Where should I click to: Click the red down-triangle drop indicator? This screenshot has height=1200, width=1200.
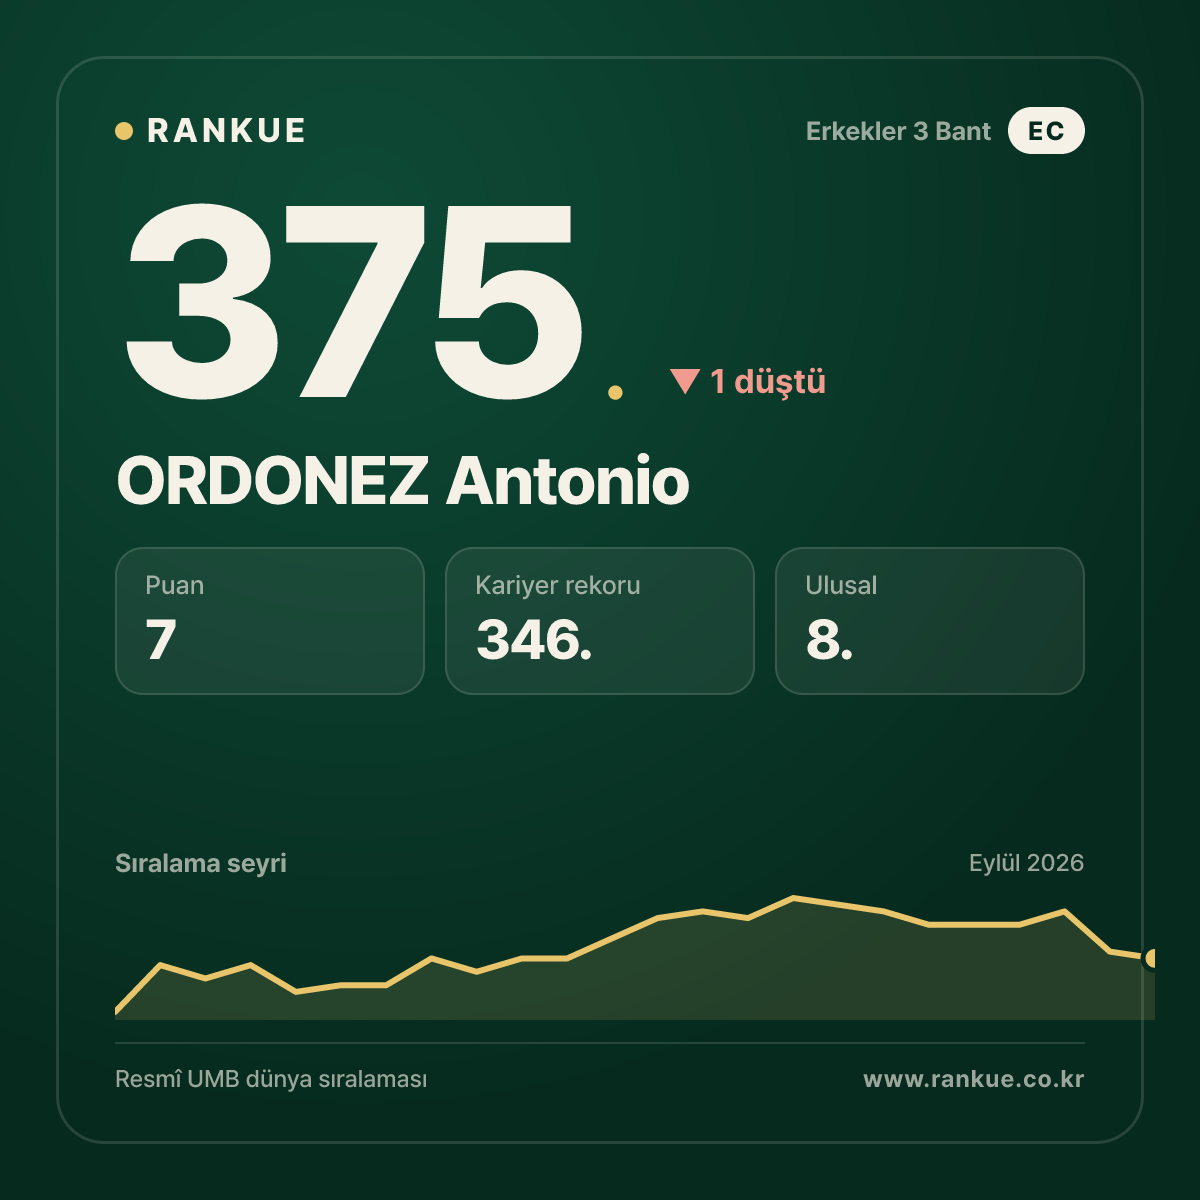[x=685, y=381]
